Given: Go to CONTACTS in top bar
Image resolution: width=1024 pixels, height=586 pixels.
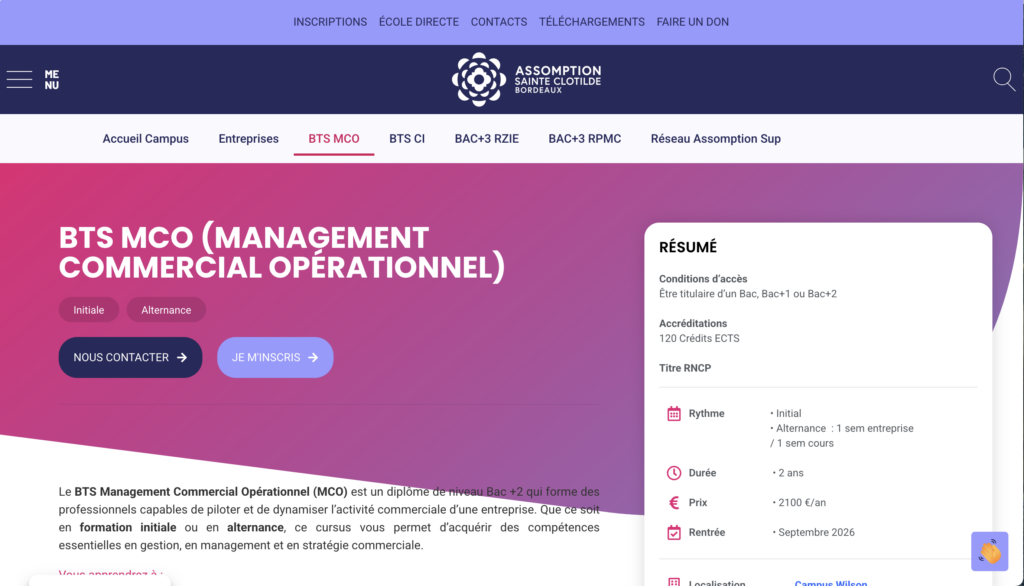Looking at the screenshot, I should tap(499, 22).
